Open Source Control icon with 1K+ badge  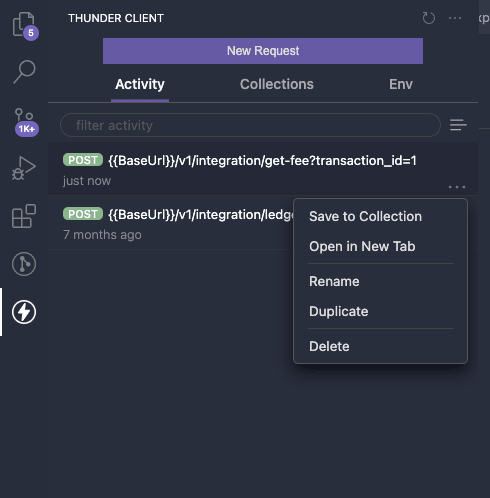[x=25, y=122]
